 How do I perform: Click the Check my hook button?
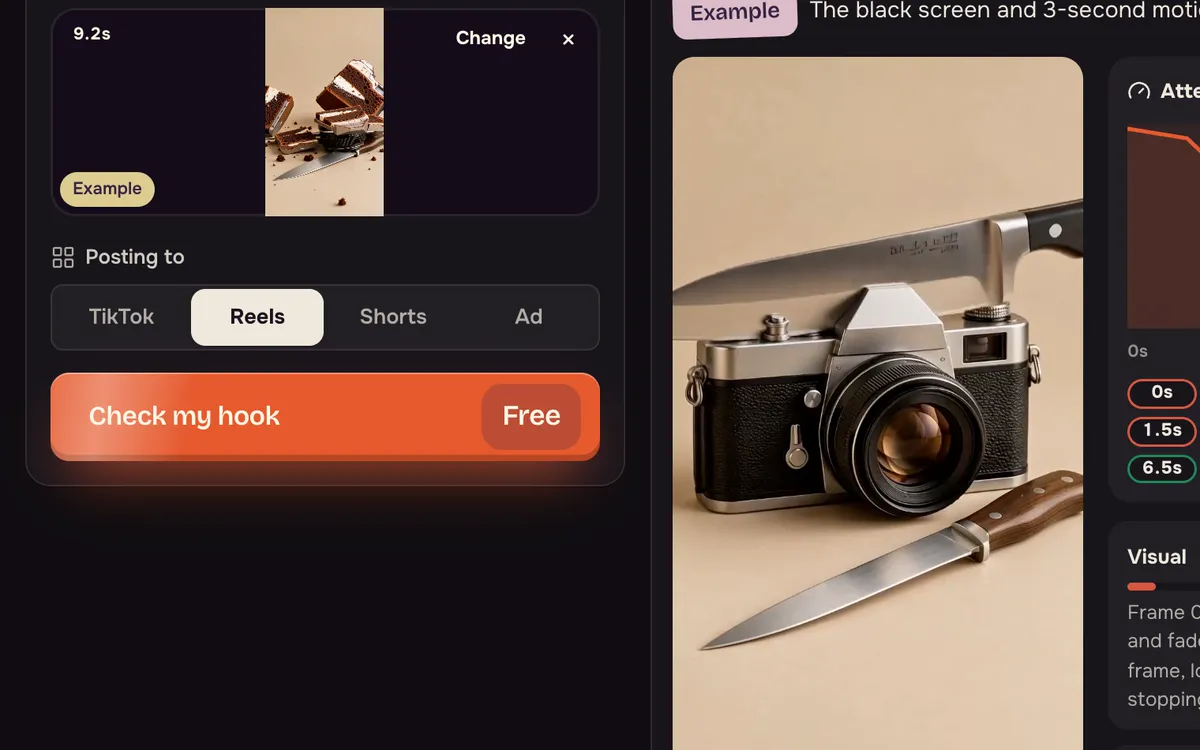pyautogui.click(x=325, y=416)
